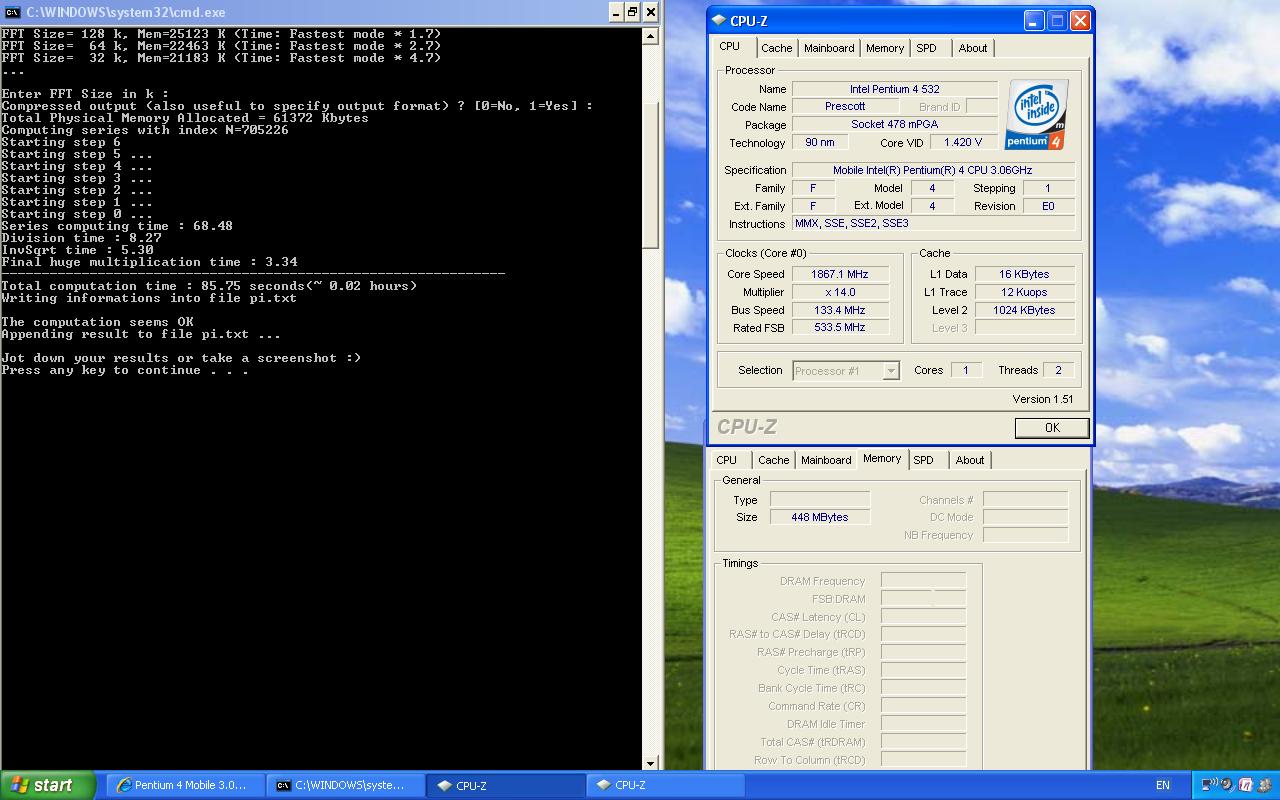Switch to cmd.exe via its taskbar button
The width and height of the screenshot is (1280, 800).
[345, 785]
